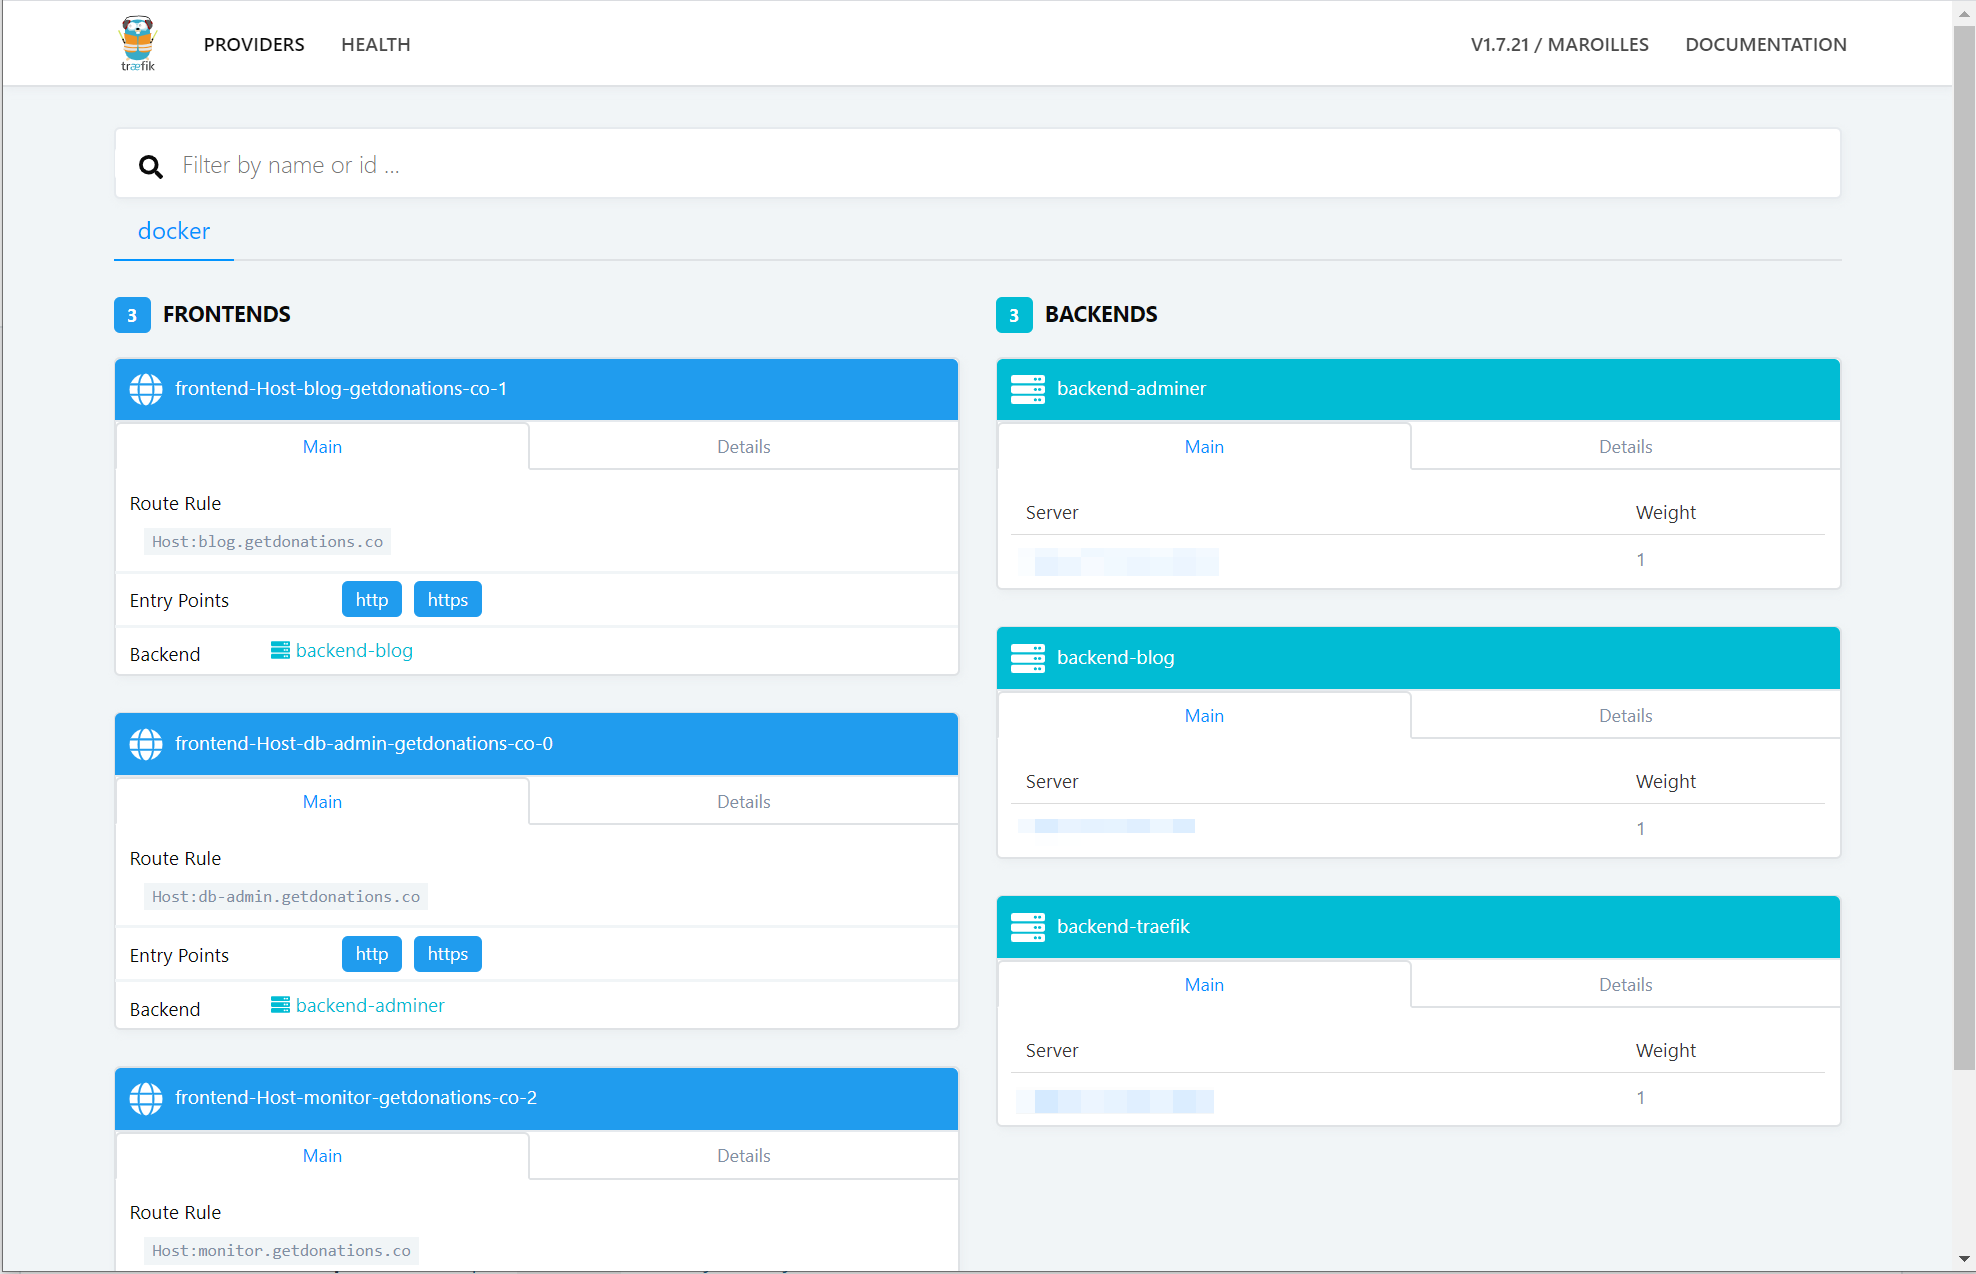Open Main tab of frontend-Host-db-admin-getdonations-co-0
The height and width of the screenshot is (1274, 1976).
click(322, 802)
